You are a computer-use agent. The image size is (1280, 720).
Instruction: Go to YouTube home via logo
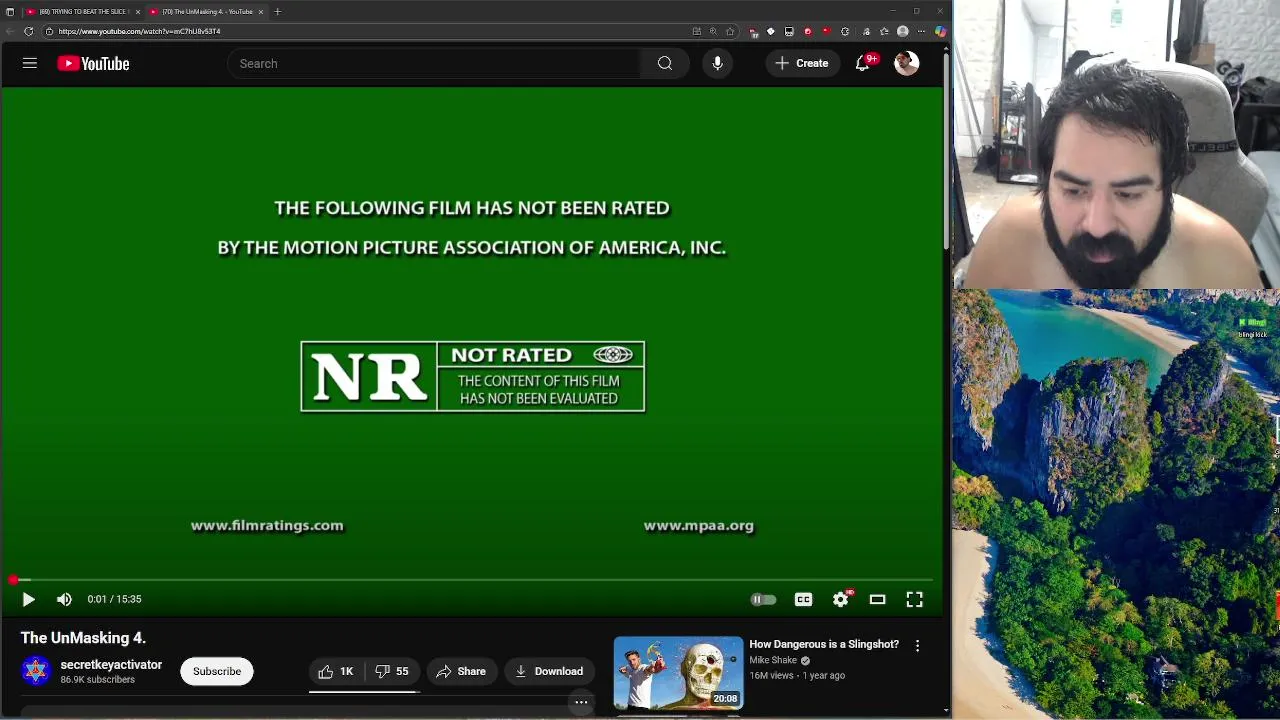coord(93,63)
